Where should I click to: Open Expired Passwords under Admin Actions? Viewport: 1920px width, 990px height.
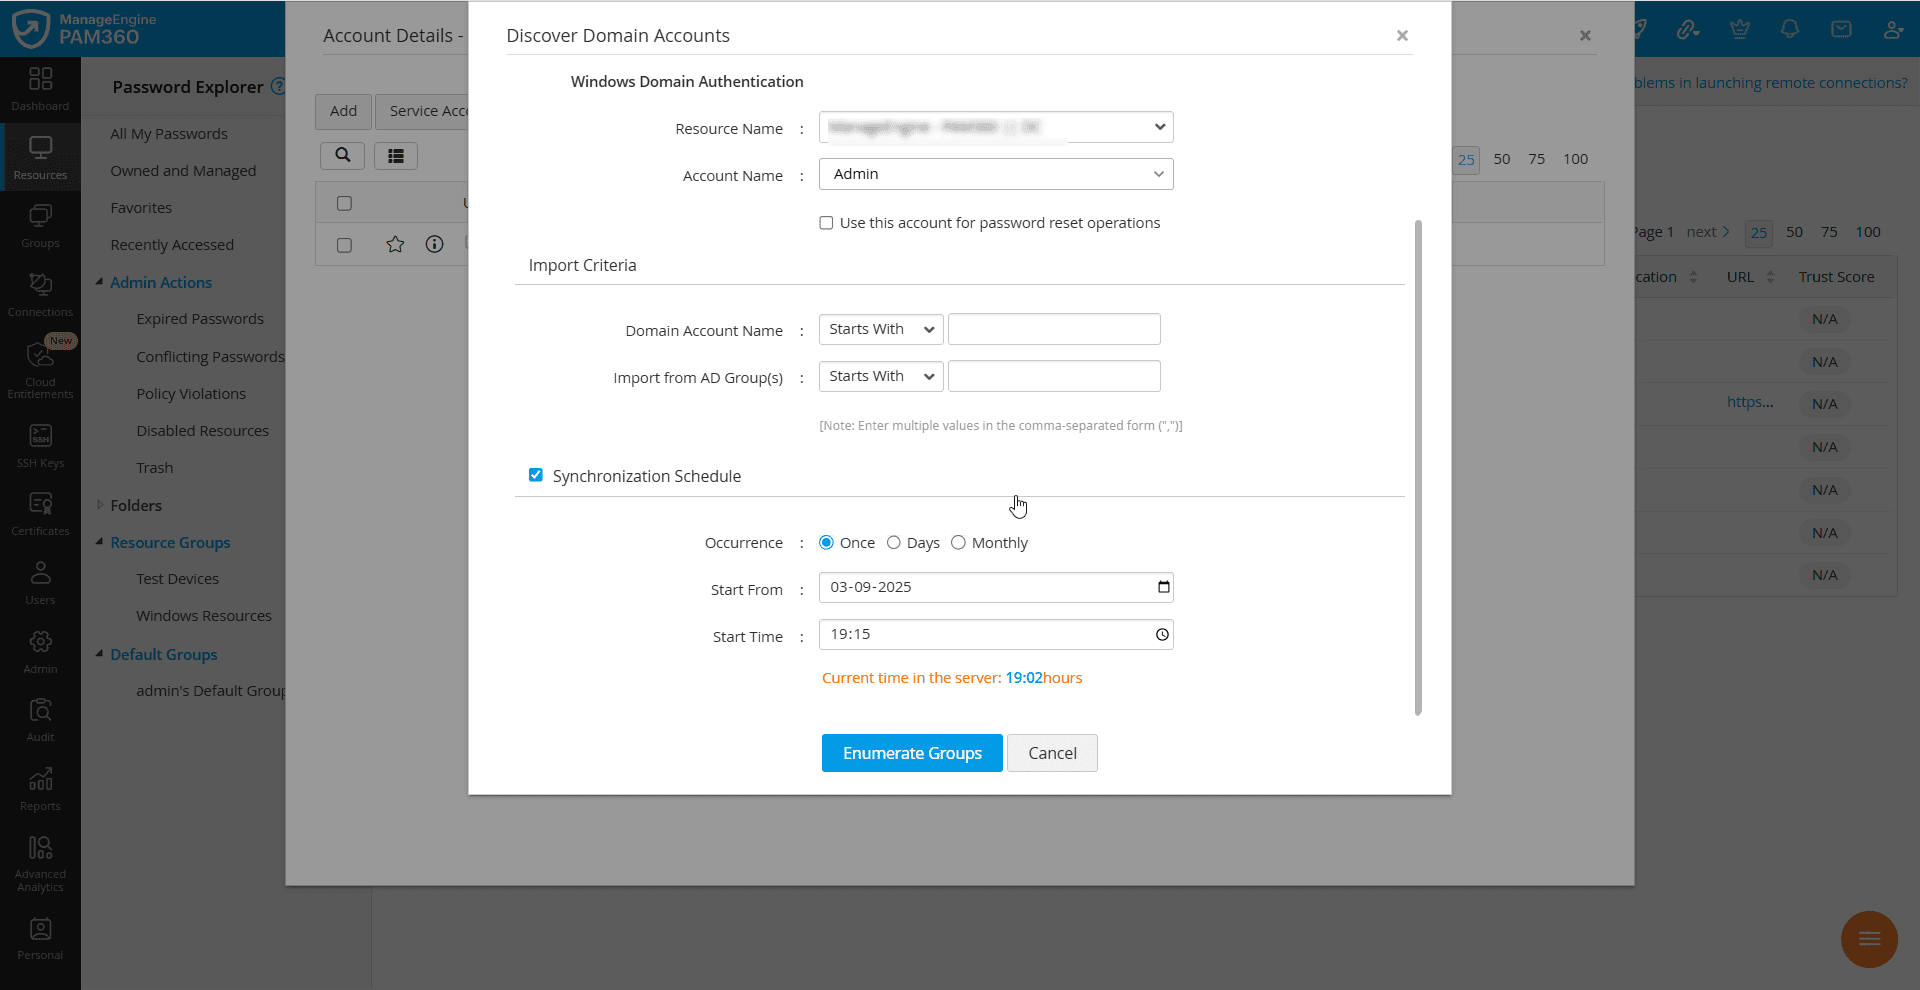point(199,318)
